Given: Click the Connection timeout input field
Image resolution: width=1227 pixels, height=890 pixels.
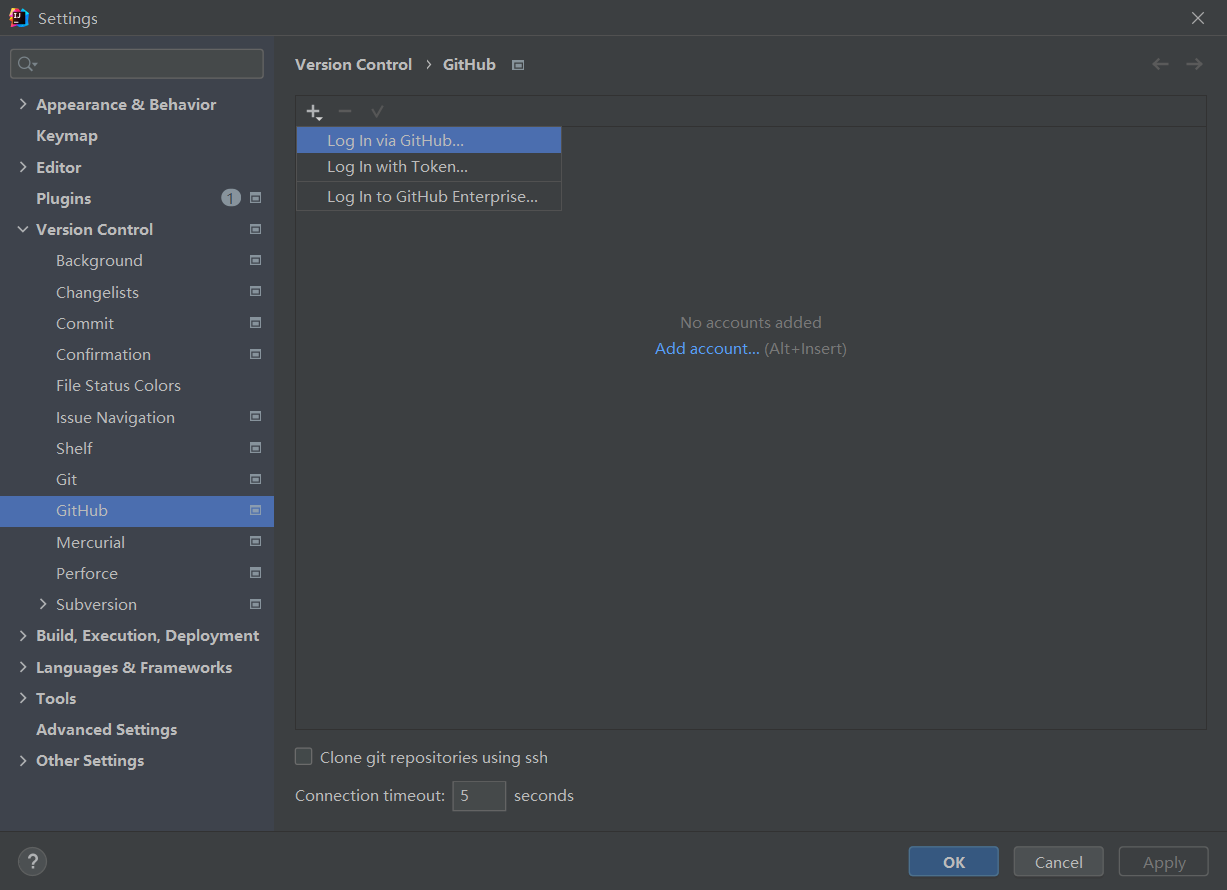Looking at the screenshot, I should [479, 795].
